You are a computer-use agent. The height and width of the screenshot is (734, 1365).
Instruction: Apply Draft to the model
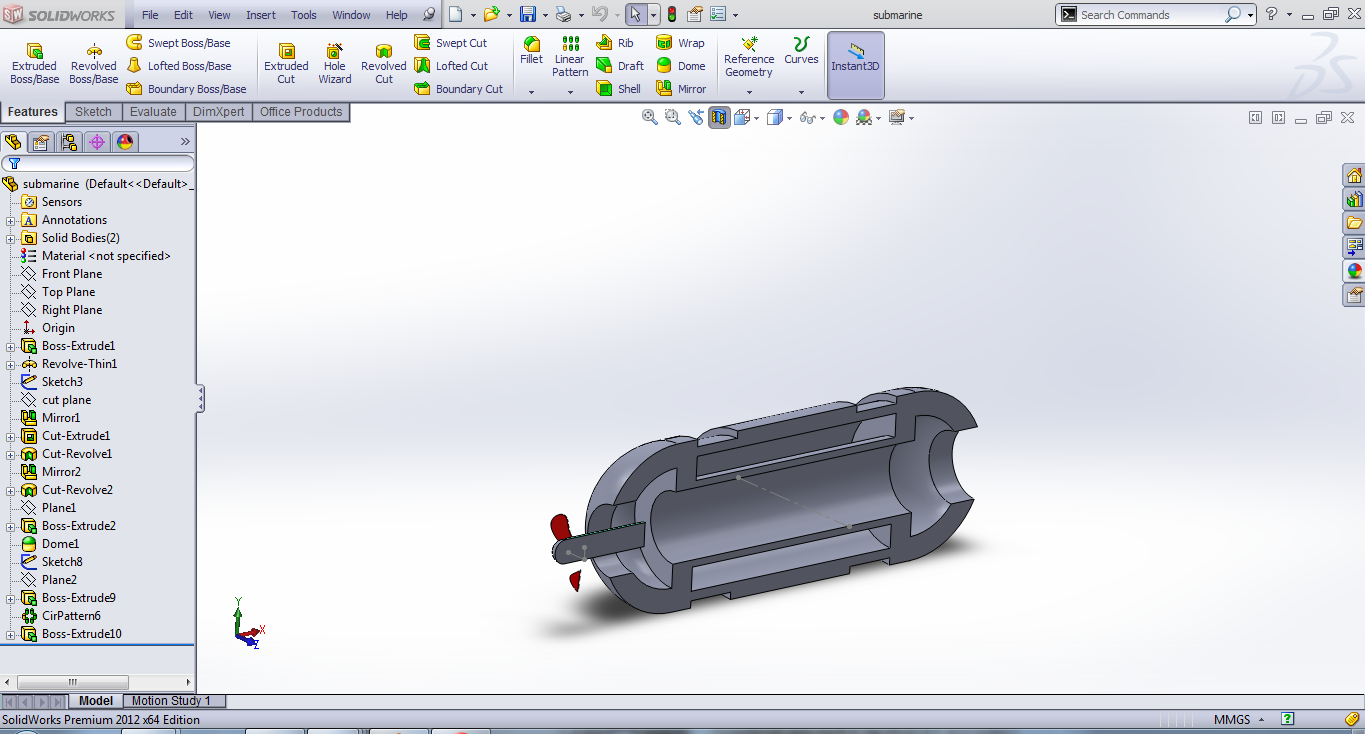pos(620,66)
